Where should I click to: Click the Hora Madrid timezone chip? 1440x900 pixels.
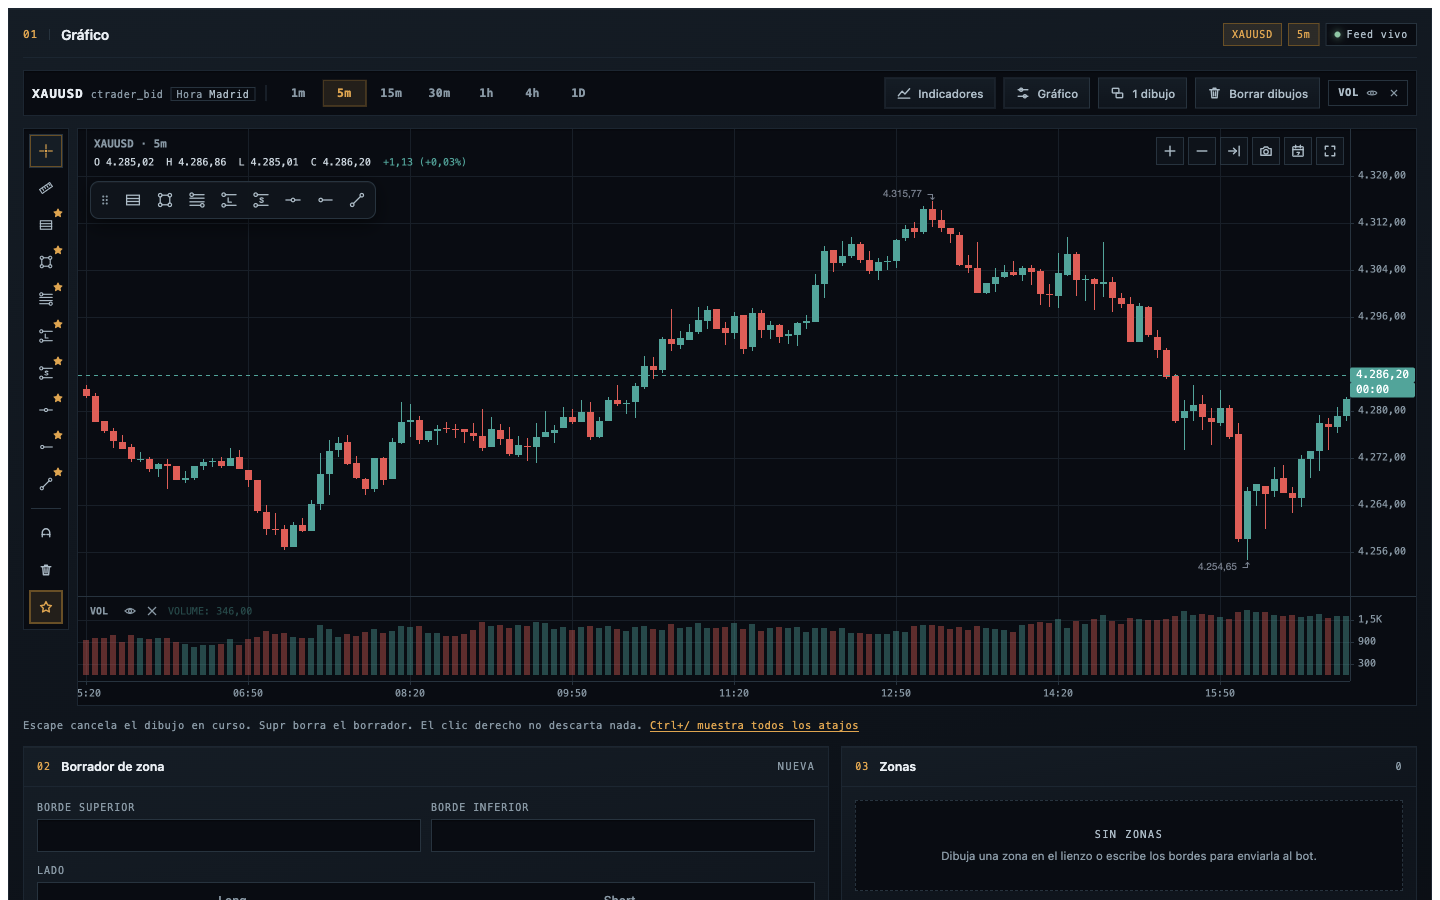[x=213, y=94]
